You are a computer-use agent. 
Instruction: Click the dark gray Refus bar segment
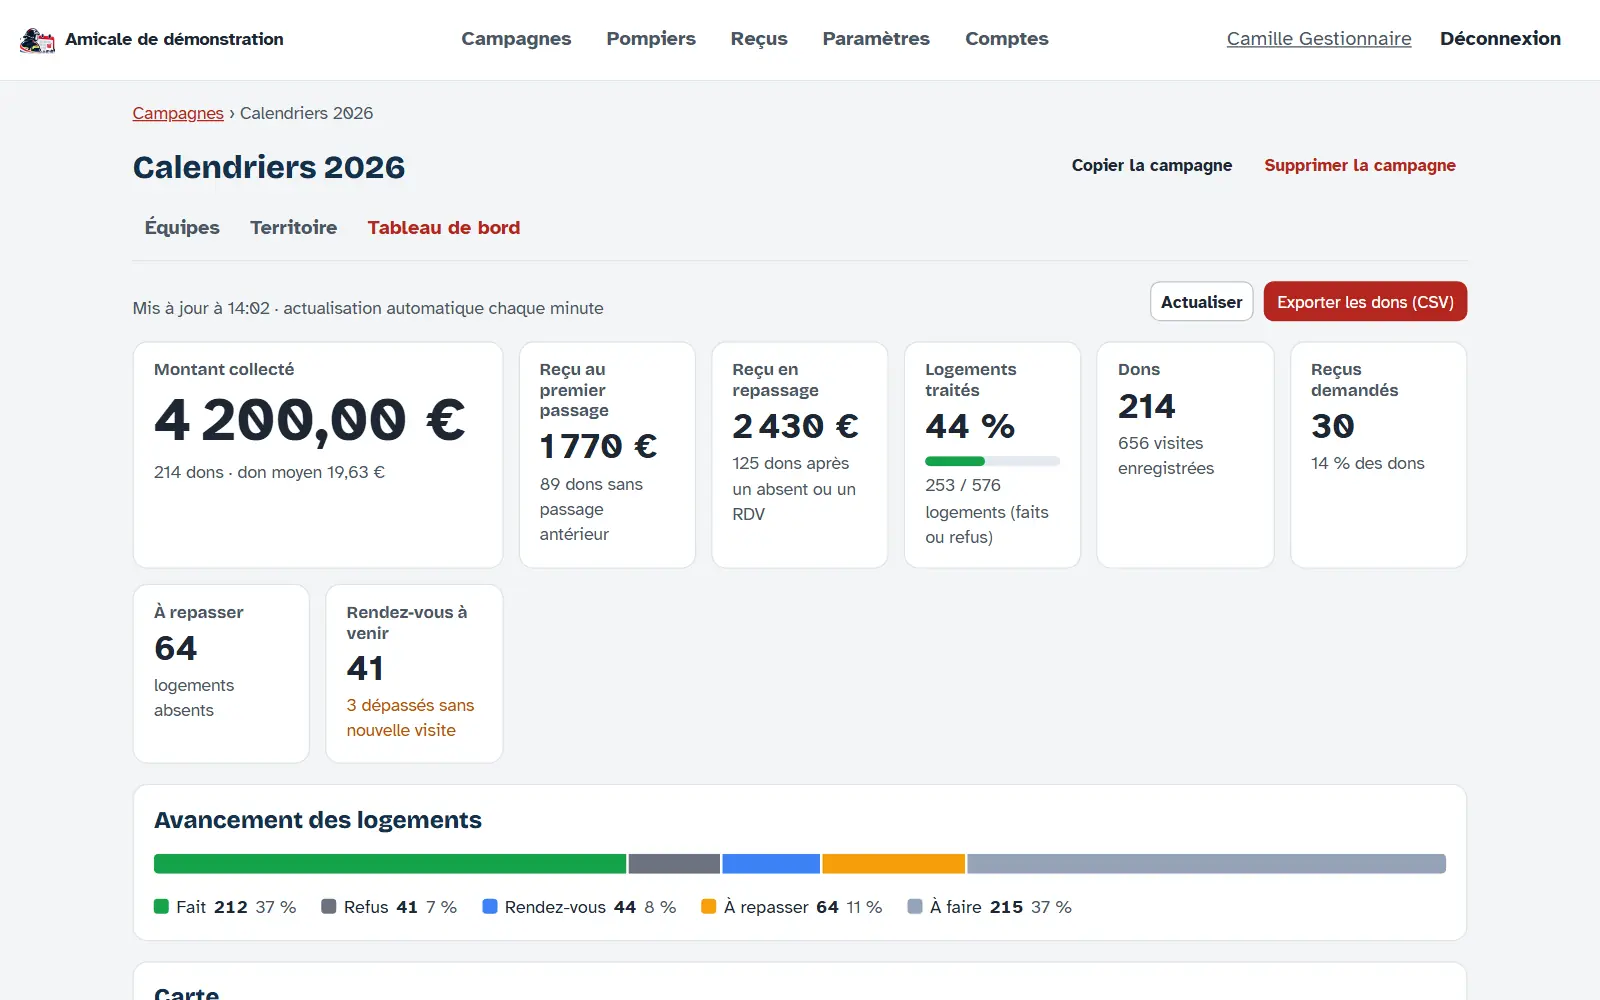(x=674, y=864)
